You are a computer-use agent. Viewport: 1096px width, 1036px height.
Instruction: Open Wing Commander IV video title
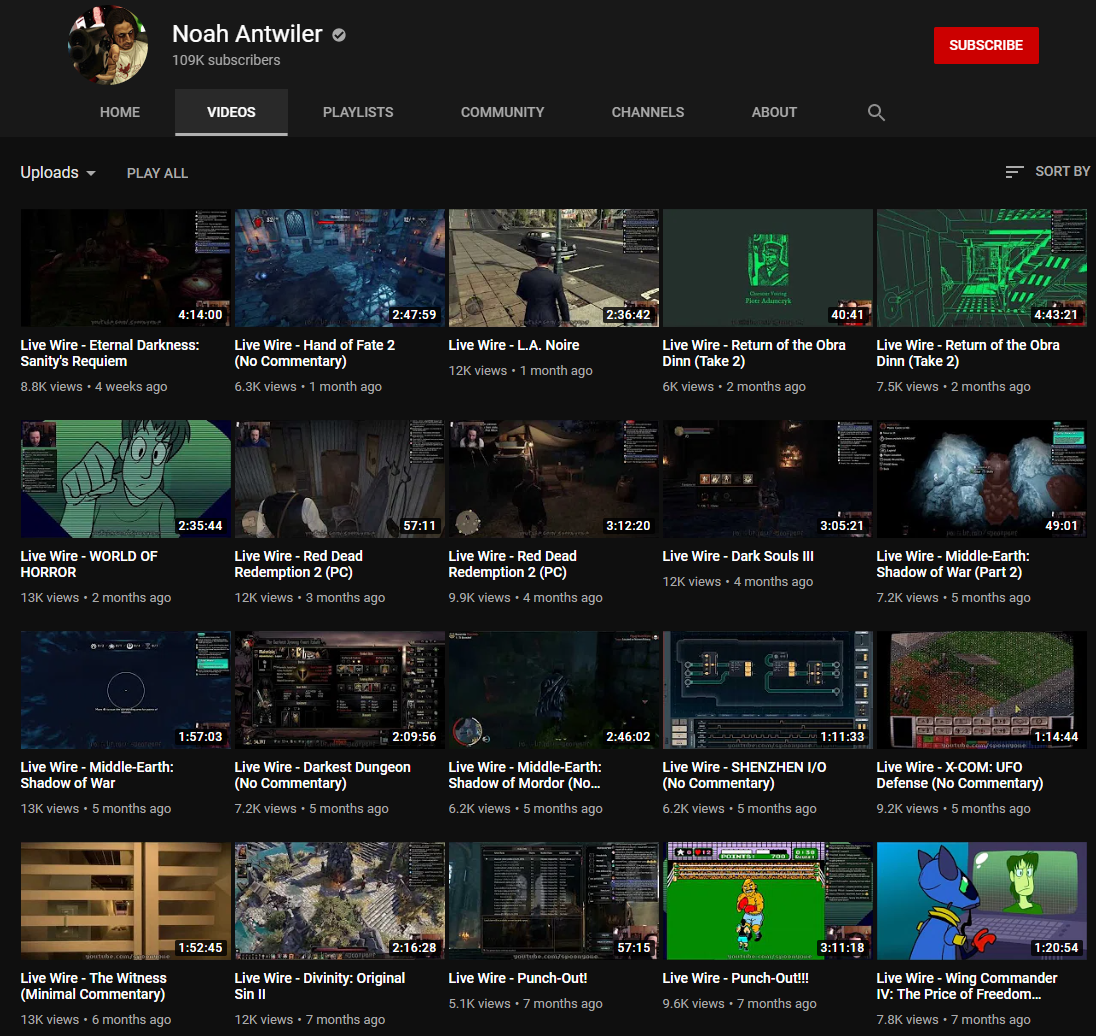point(967,986)
